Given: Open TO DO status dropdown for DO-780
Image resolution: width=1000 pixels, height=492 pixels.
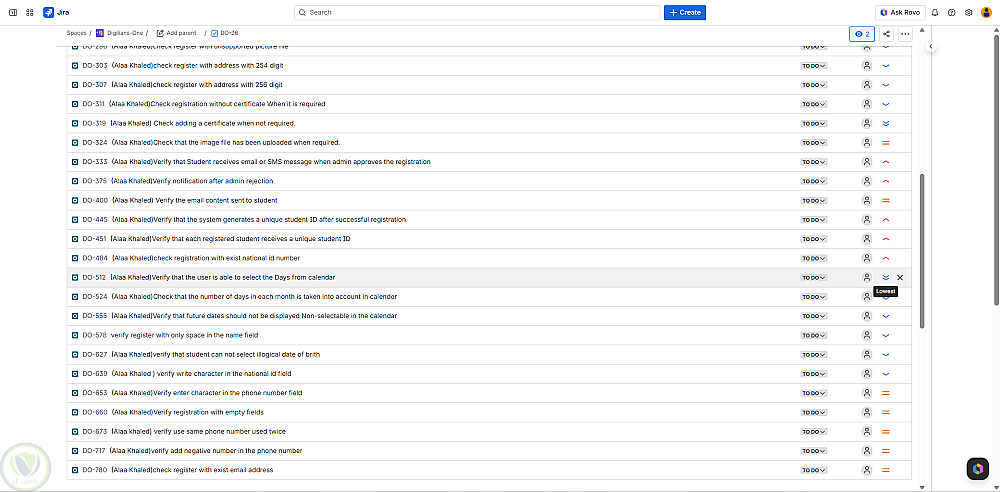Looking at the screenshot, I should [814, 470].
